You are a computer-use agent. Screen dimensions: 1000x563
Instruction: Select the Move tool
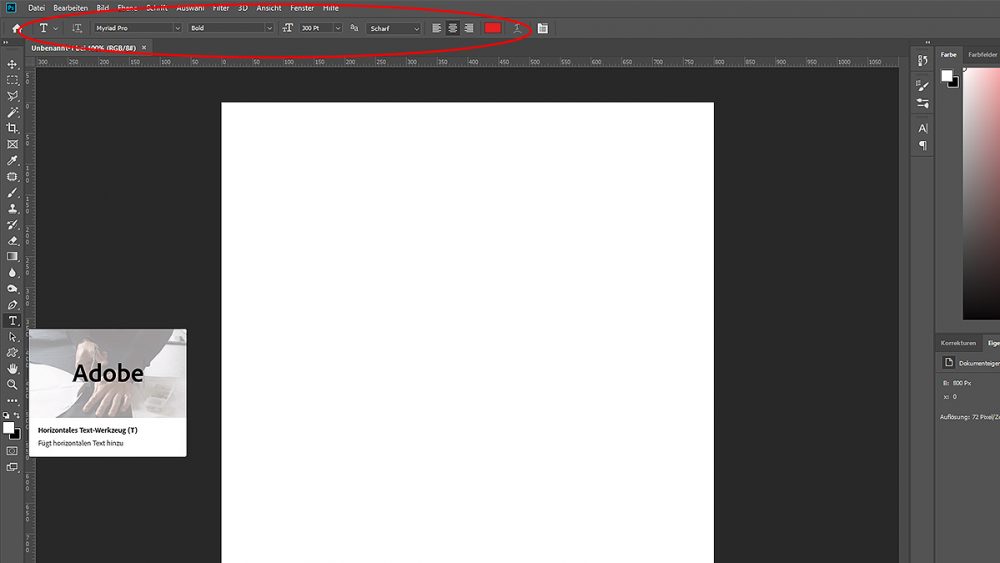coord(12,64)
